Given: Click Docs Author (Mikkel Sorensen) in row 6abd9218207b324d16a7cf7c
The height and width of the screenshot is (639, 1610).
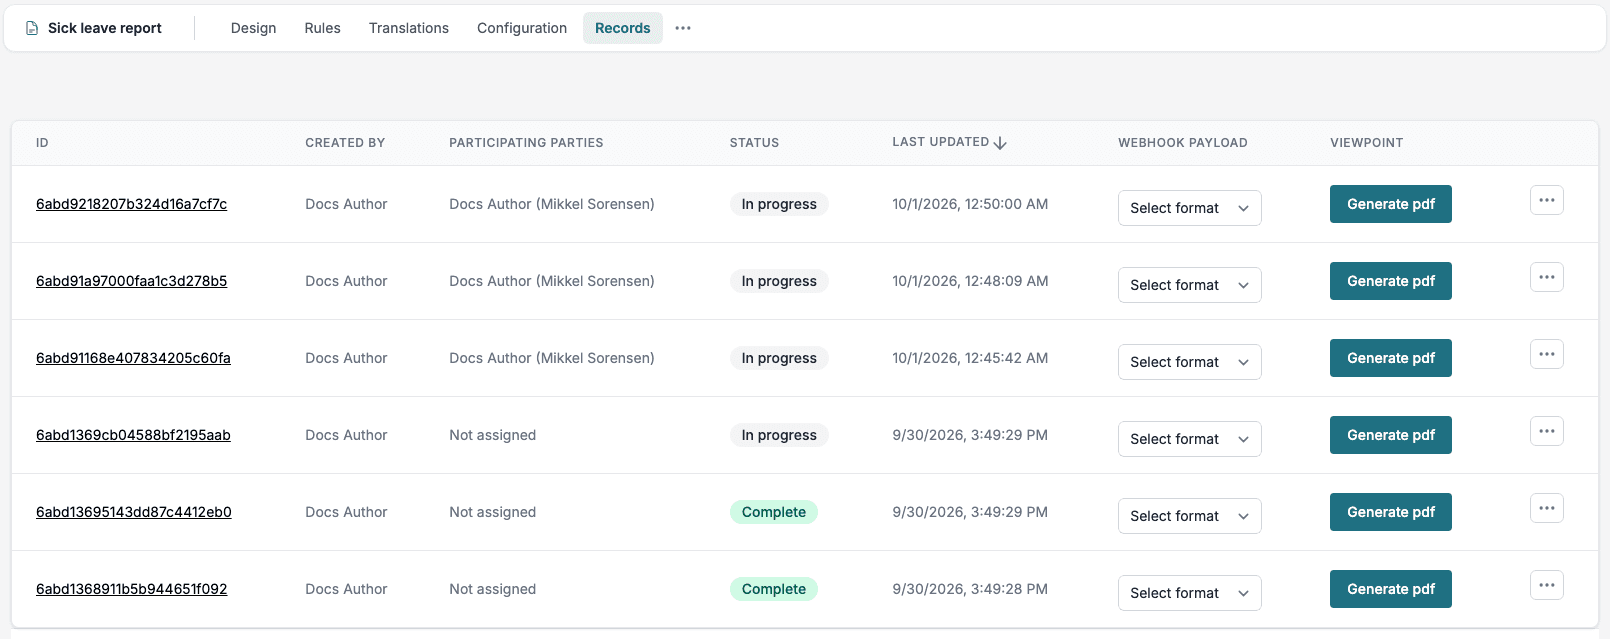Looking at the screenshot, I should tap(552, 204).
